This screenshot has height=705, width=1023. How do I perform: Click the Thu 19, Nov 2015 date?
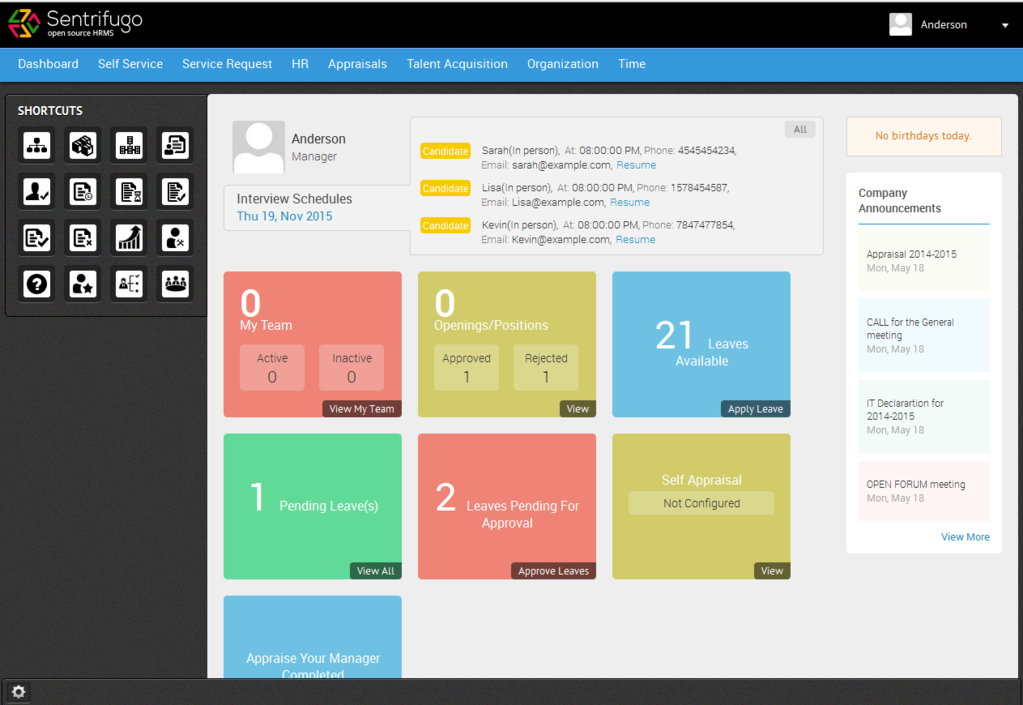coord(284,216)
